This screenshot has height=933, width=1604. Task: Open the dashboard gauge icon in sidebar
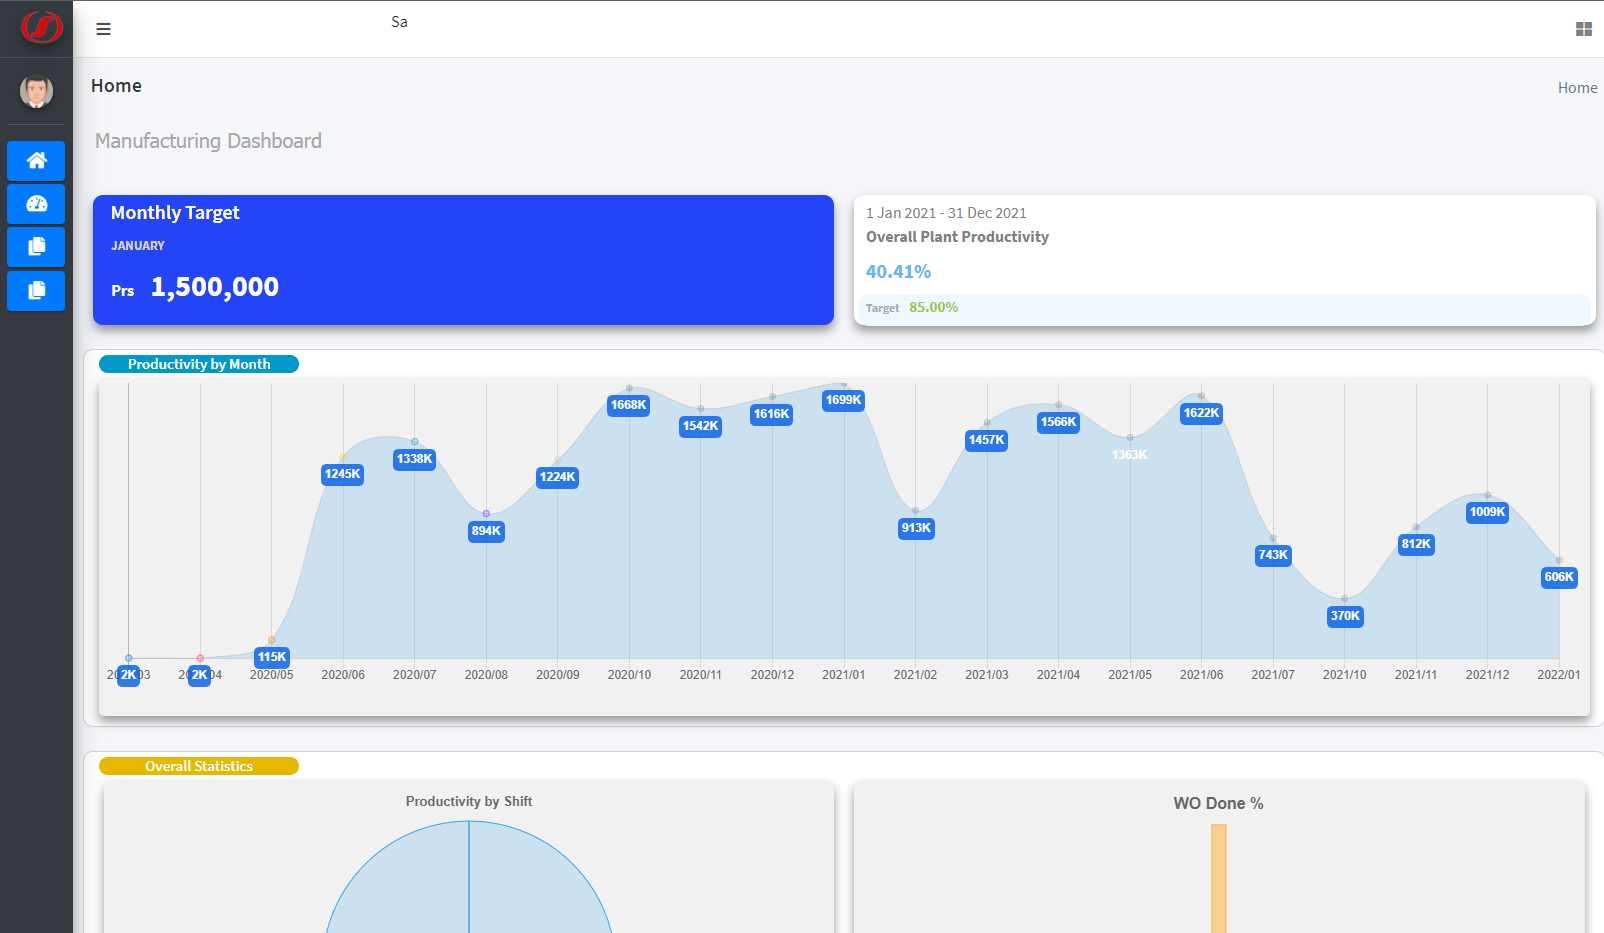tap(37, 204)
